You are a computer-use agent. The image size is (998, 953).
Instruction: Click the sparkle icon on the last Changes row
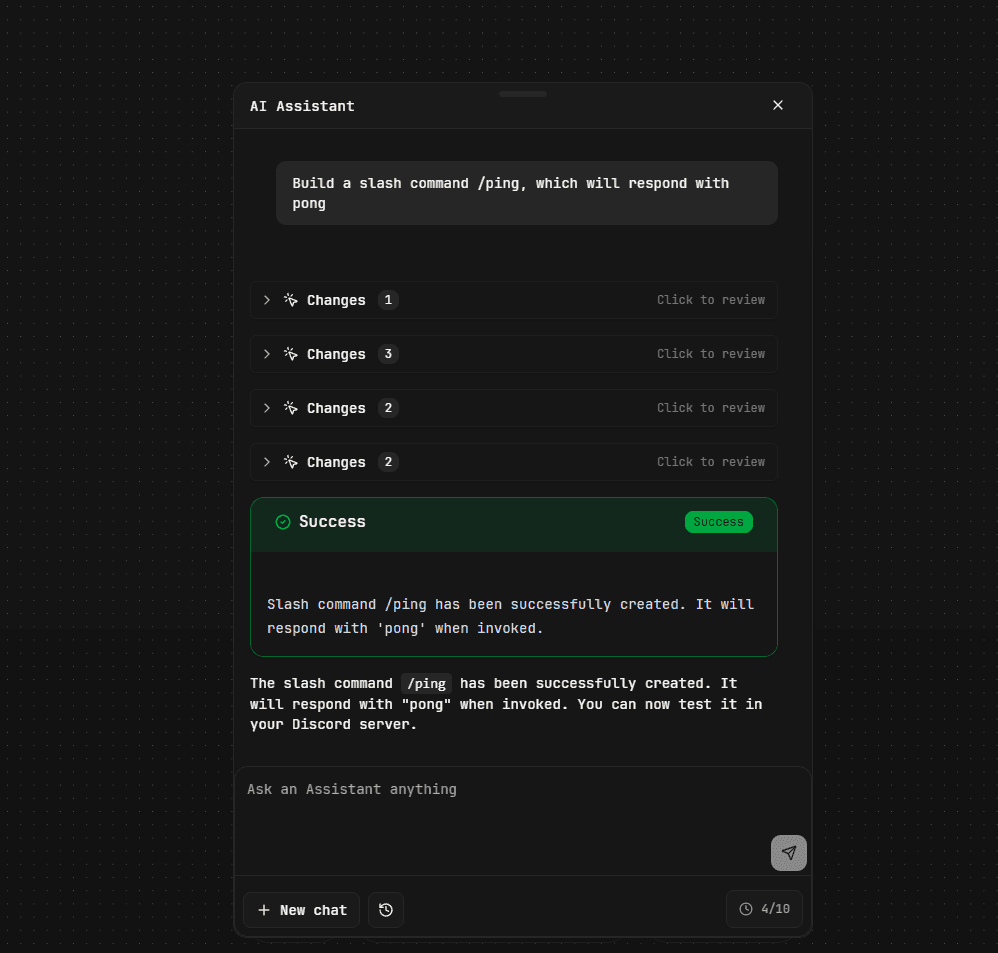click(x=290, y=461)
